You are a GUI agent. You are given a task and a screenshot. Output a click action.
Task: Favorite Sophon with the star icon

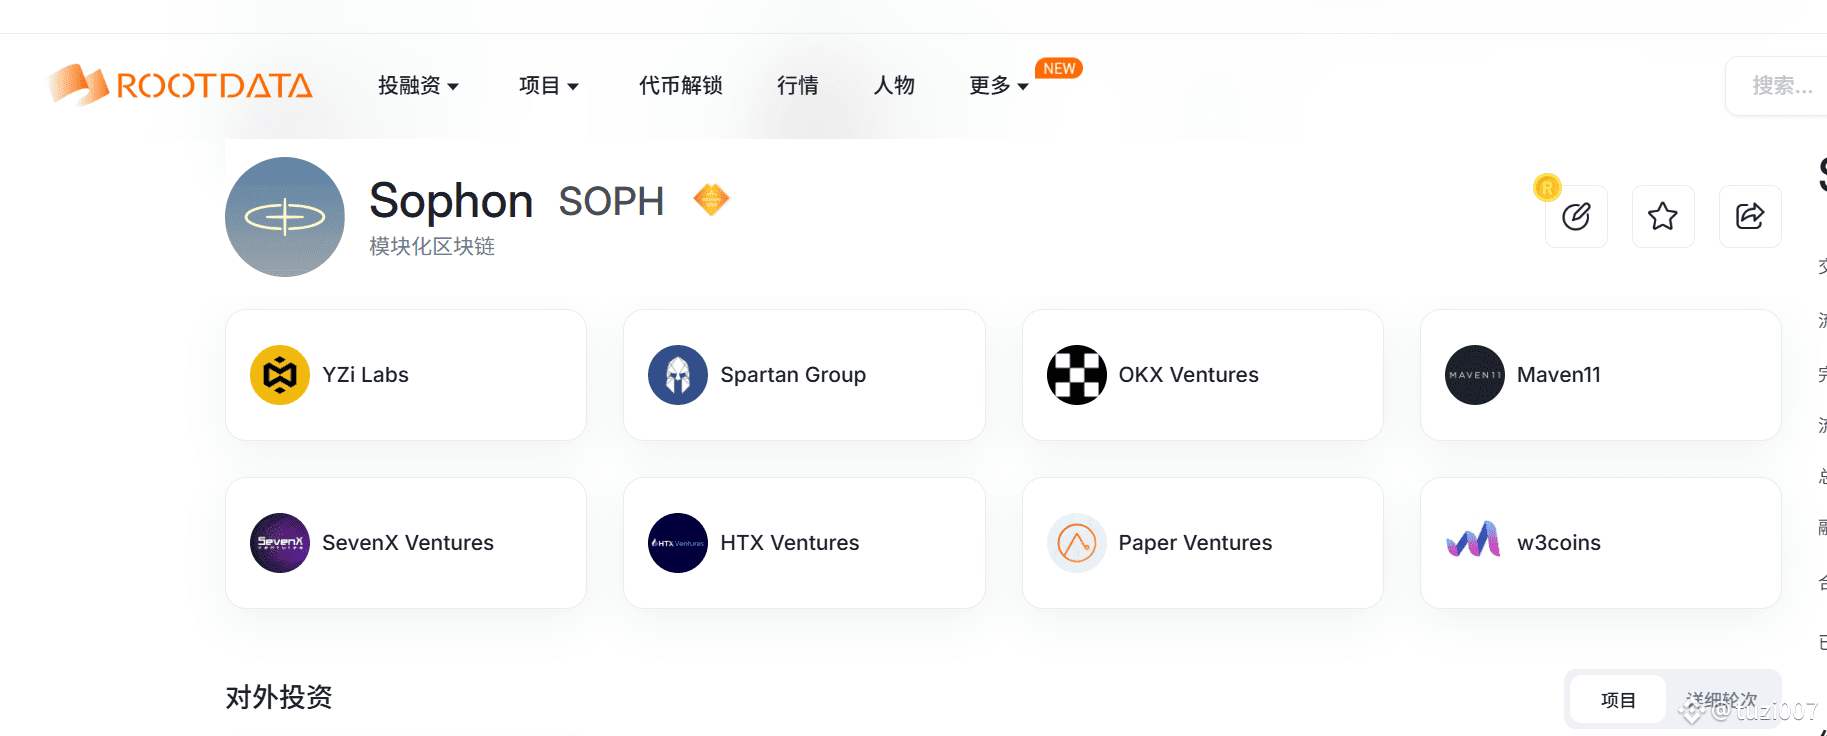pyautogui.click(x=1663, y=216)
